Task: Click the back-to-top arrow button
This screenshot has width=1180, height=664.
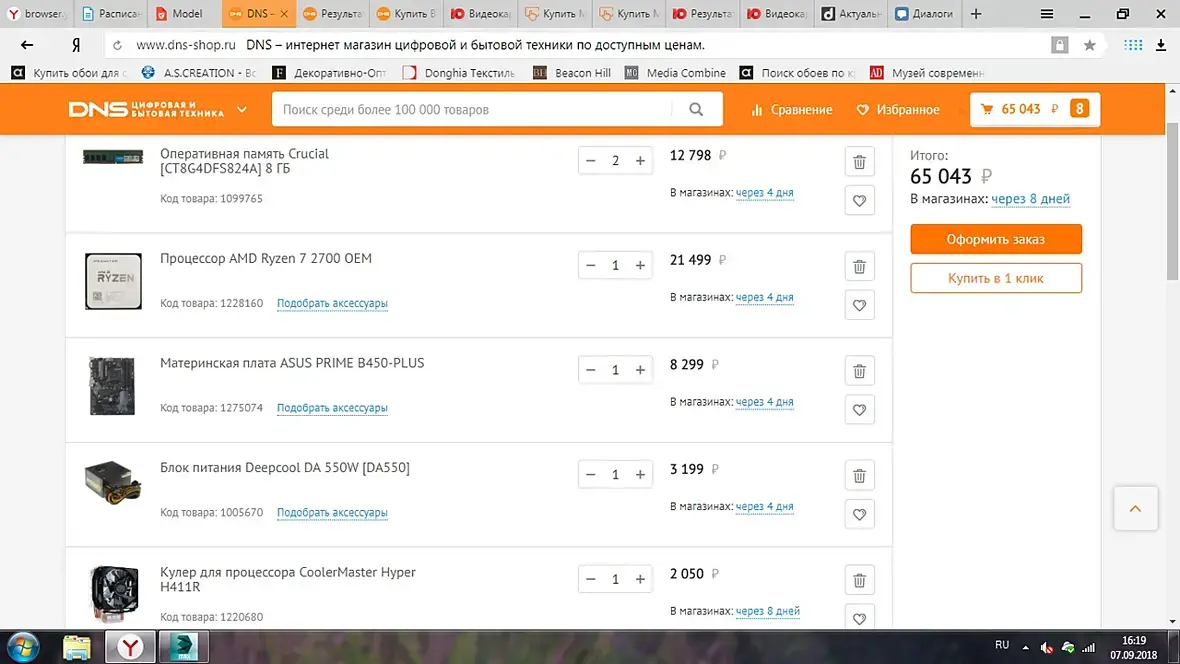Action: point(1135,509)
